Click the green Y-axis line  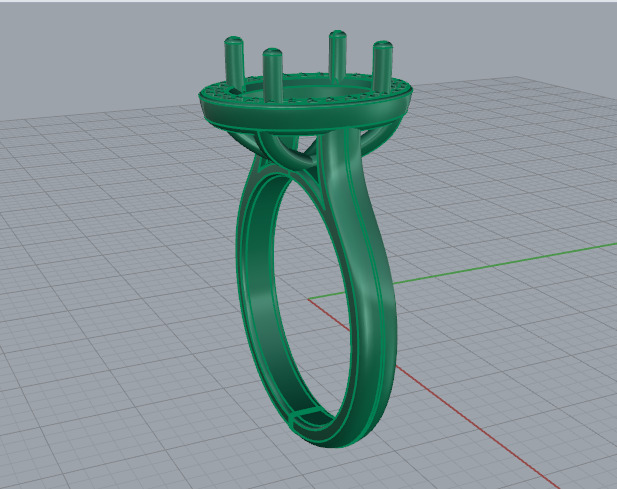coord(505,263)
